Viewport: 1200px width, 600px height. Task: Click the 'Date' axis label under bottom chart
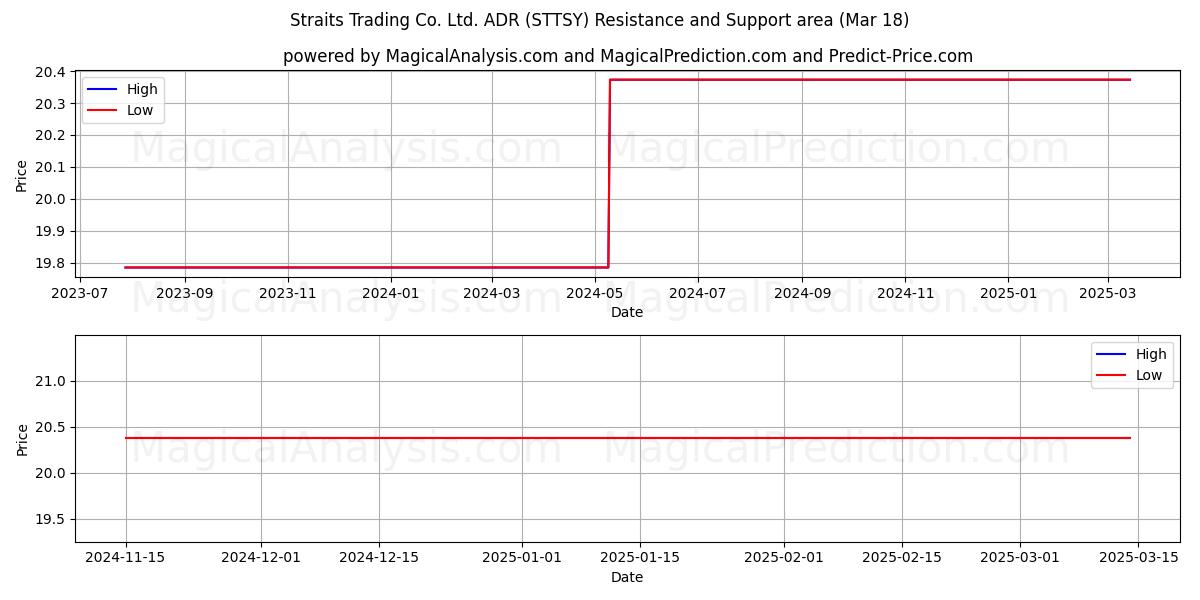627,577
